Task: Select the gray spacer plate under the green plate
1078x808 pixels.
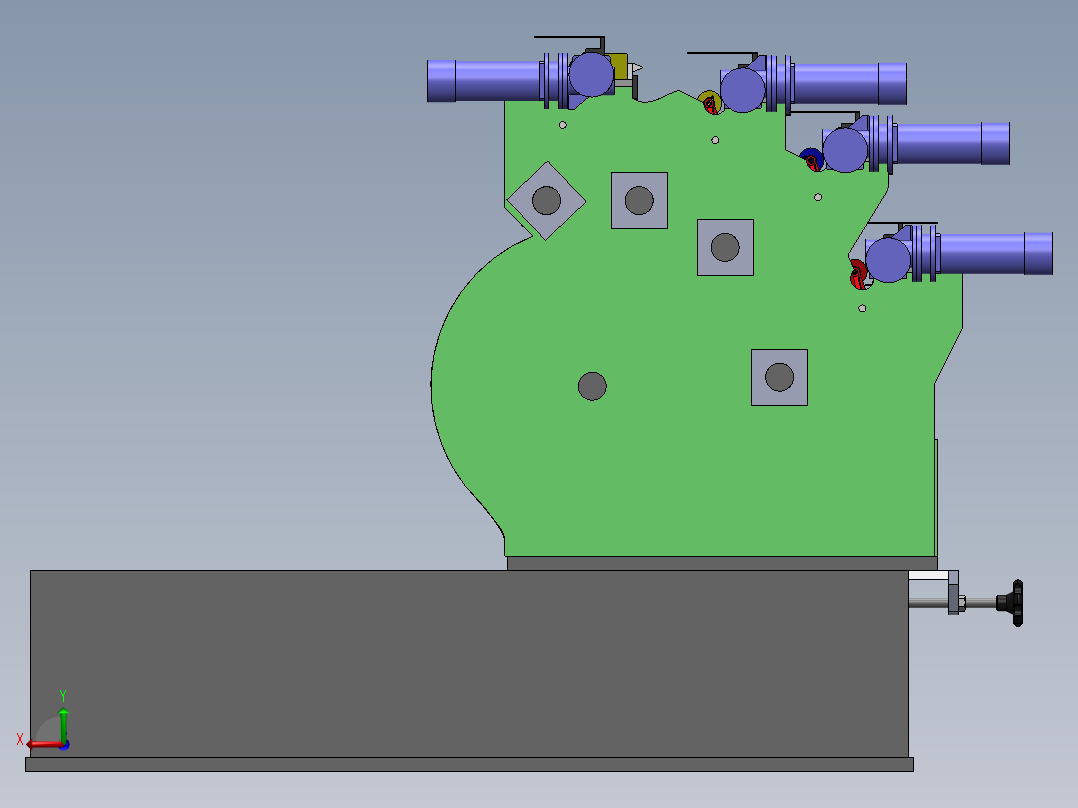Action: 722,563
